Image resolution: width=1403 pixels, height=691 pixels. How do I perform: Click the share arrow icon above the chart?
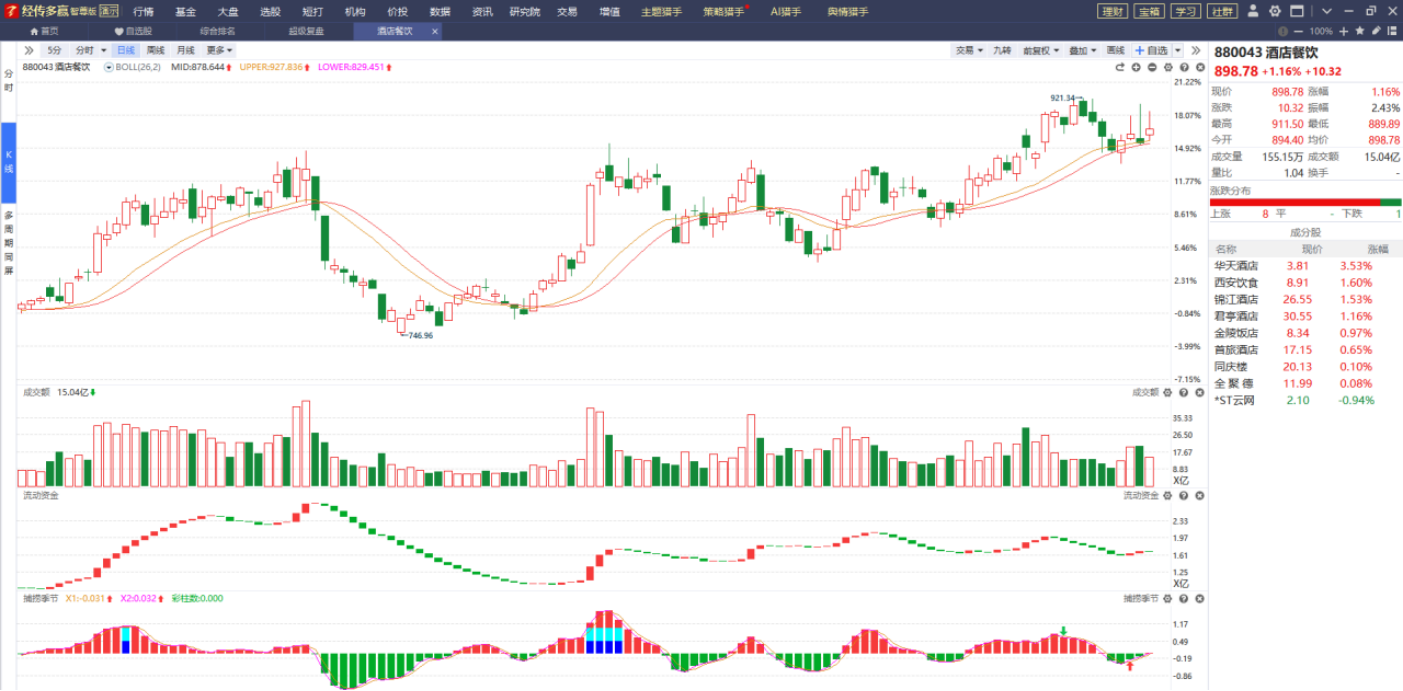click(1119, 67)
